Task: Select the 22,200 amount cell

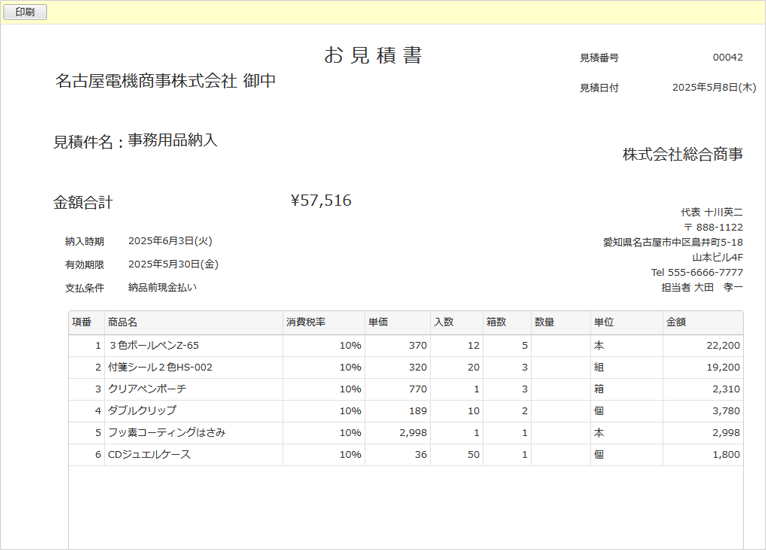Action: coord(722,345)
